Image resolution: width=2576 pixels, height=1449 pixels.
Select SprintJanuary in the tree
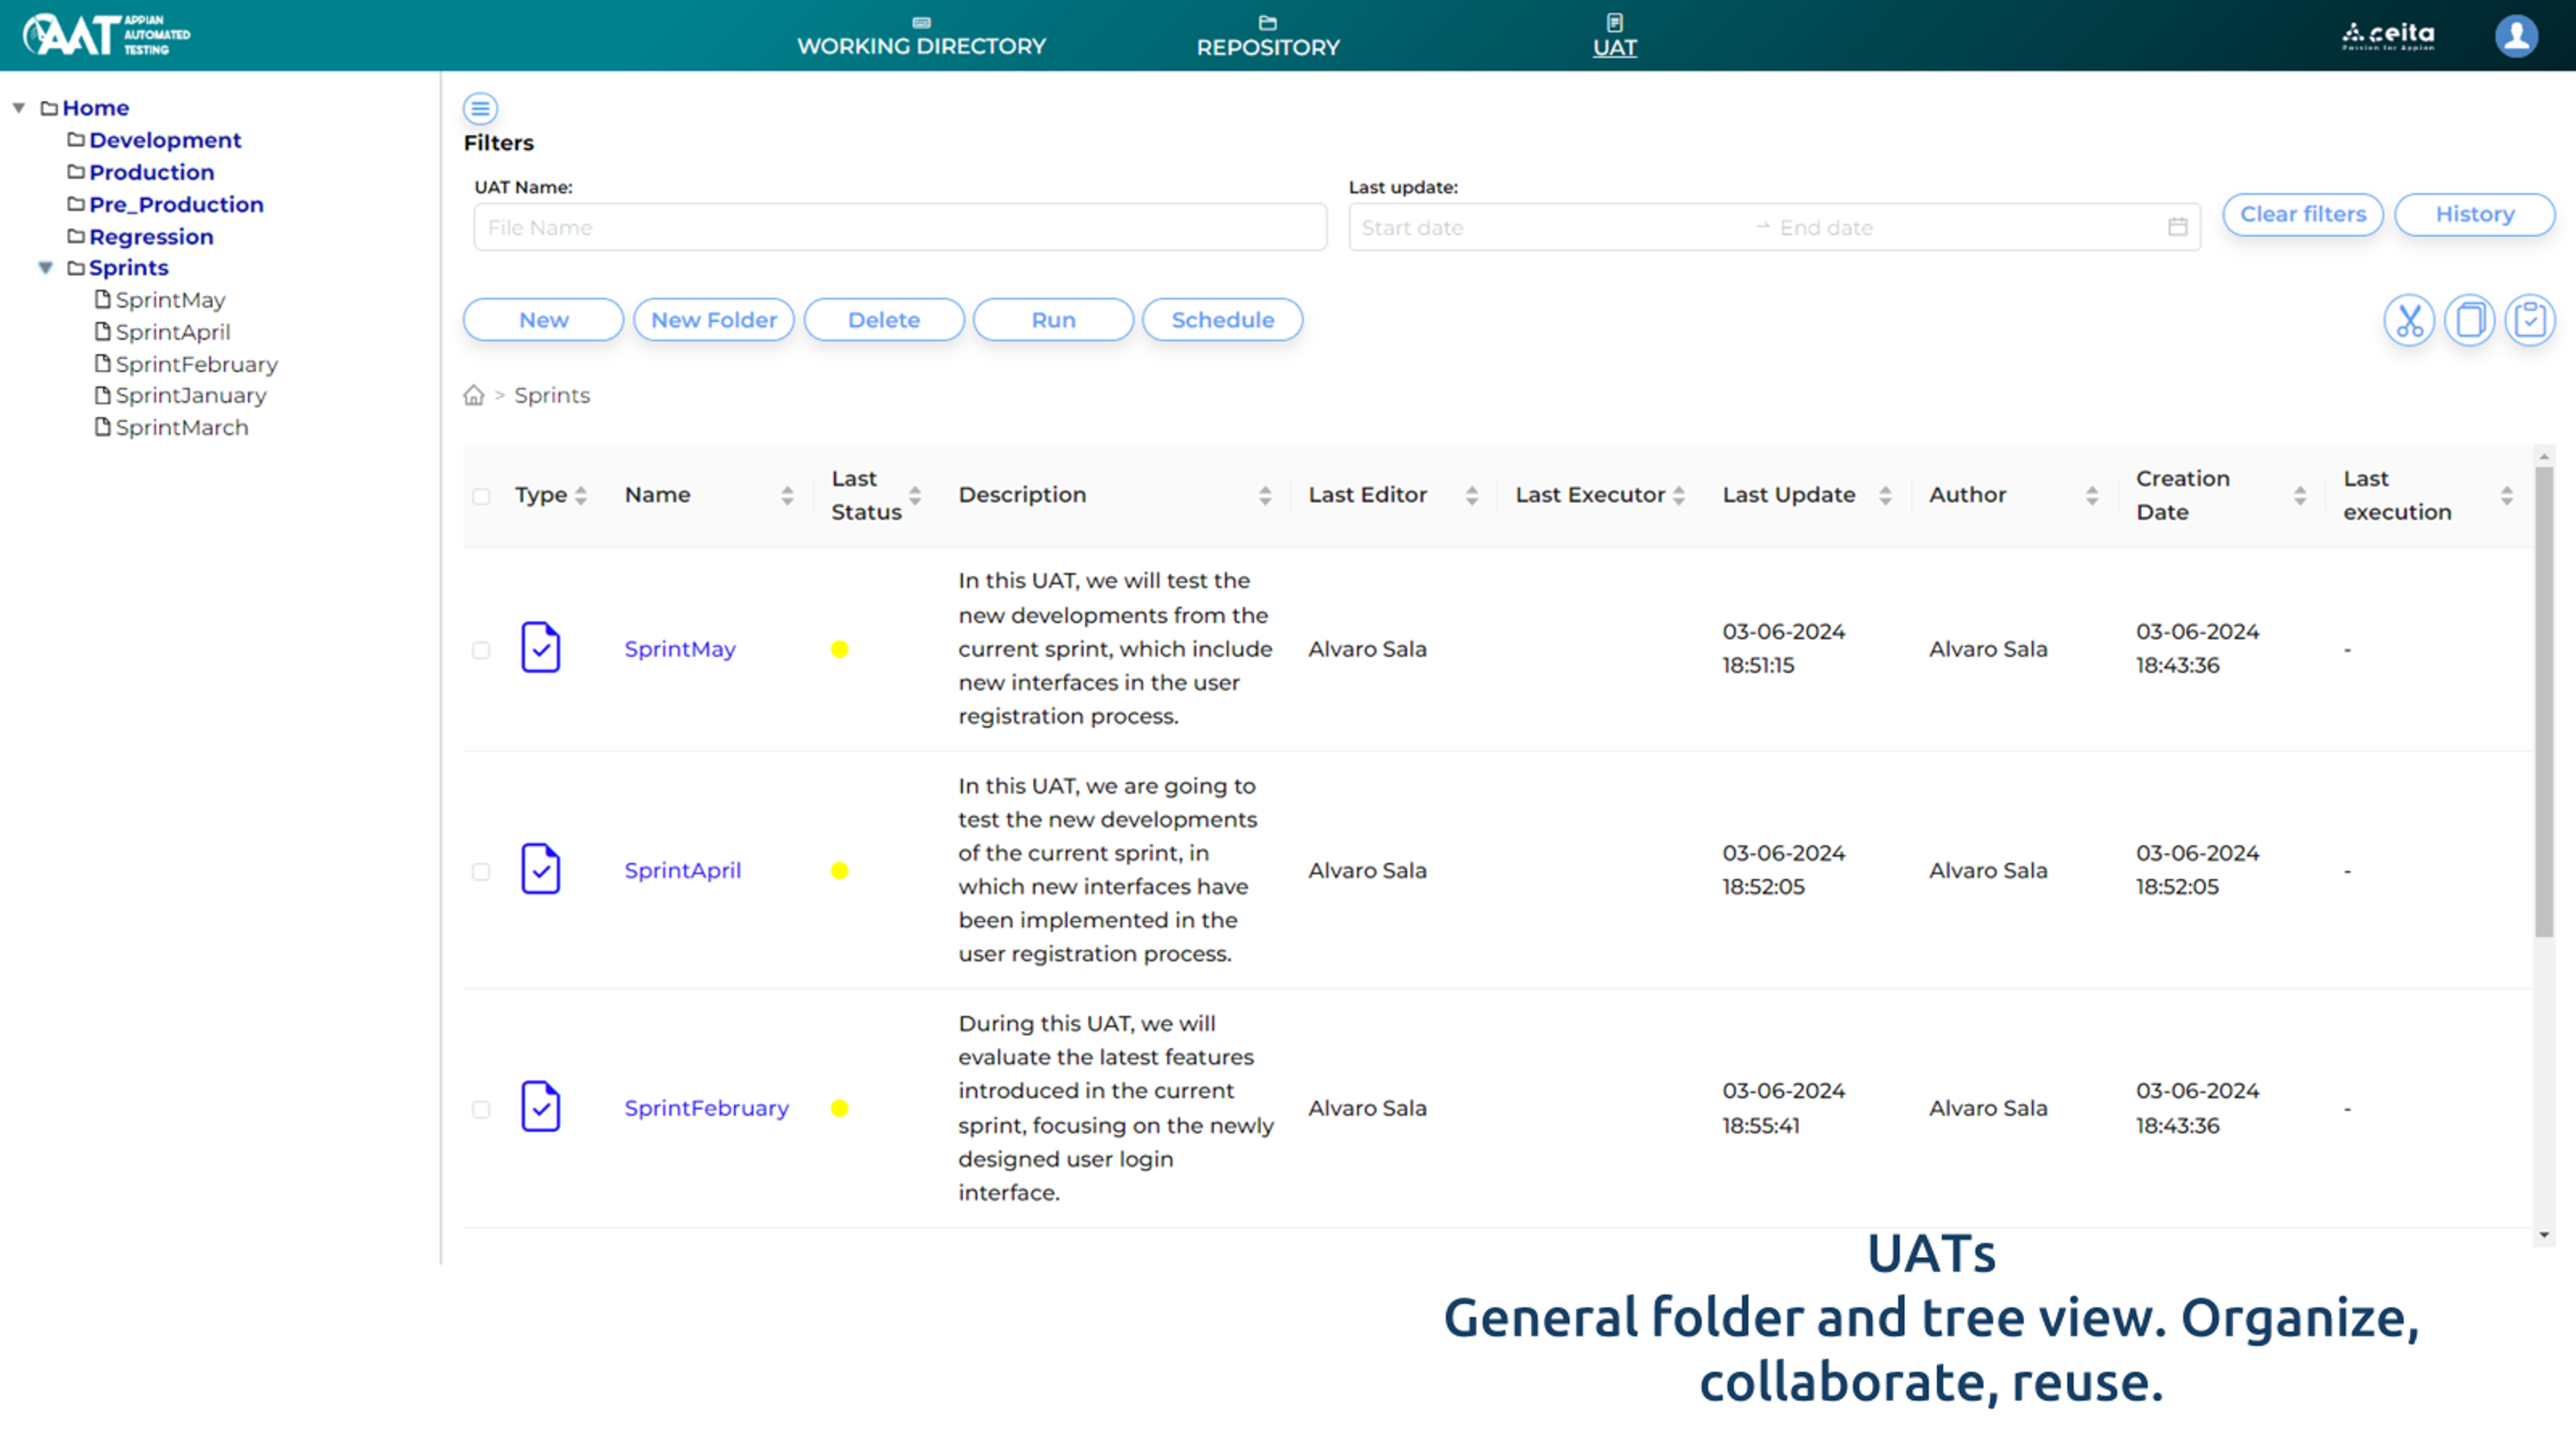(x=191, y=395)
